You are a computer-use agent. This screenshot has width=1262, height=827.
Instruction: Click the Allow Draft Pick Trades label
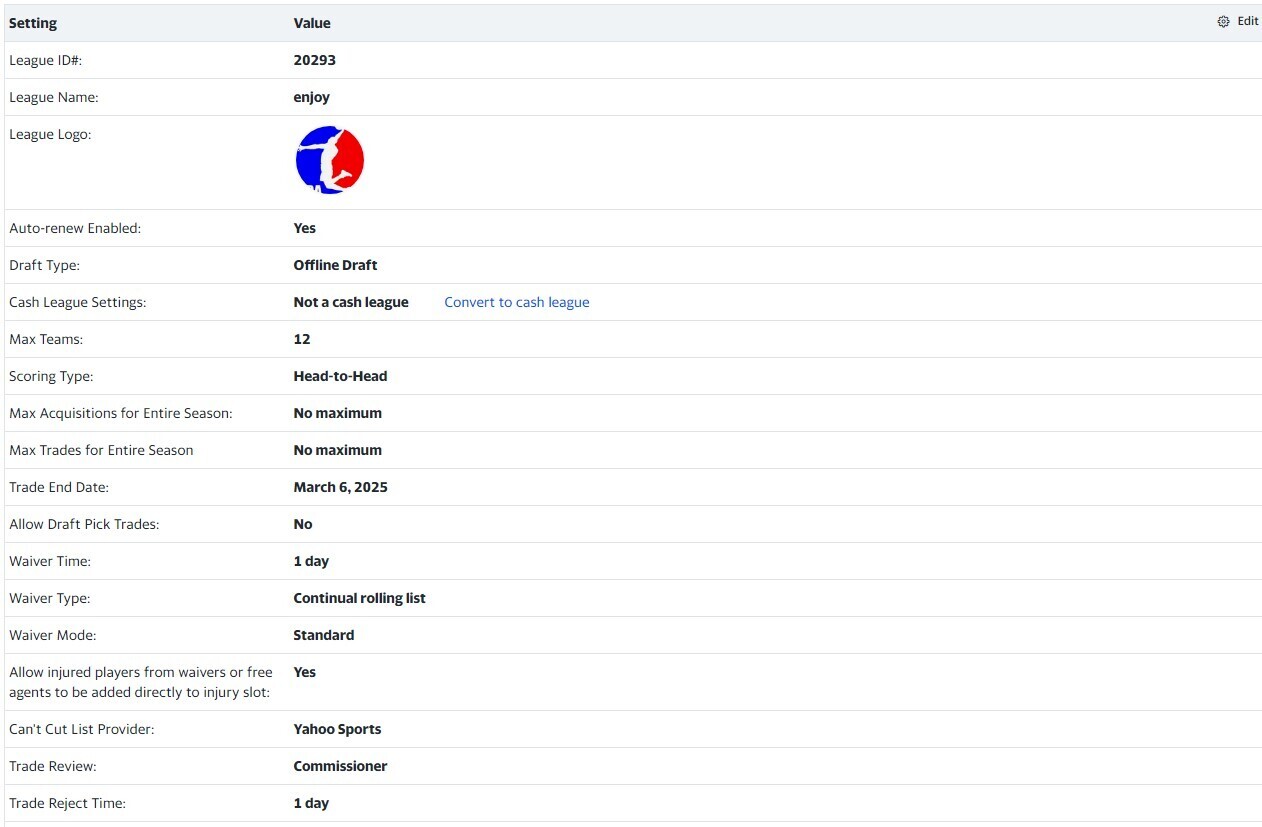pyautogui.click(x=84, y=524)
